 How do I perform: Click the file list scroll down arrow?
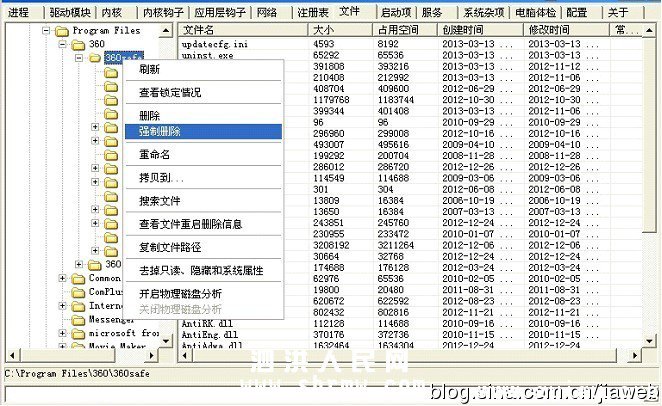point(649,341)
